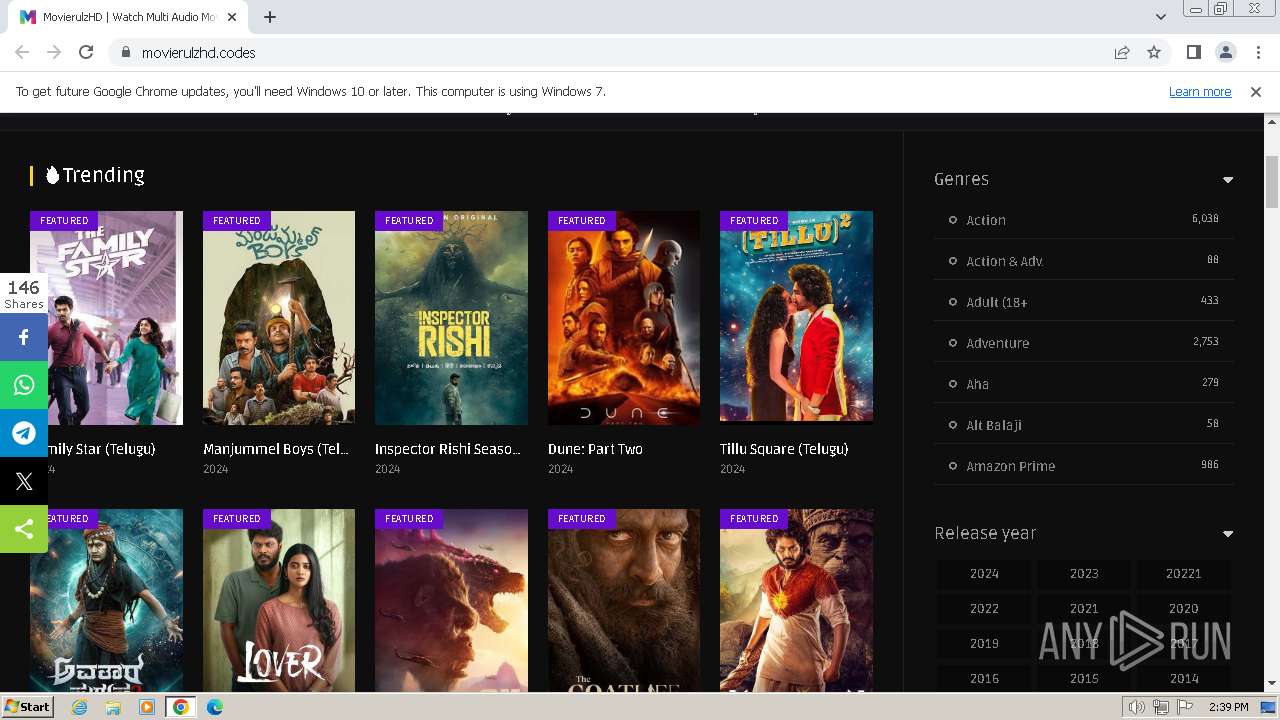Open the Godzilla Kong movie poster
Viewport: 1280px width, 720px height.
click(451, 600)
